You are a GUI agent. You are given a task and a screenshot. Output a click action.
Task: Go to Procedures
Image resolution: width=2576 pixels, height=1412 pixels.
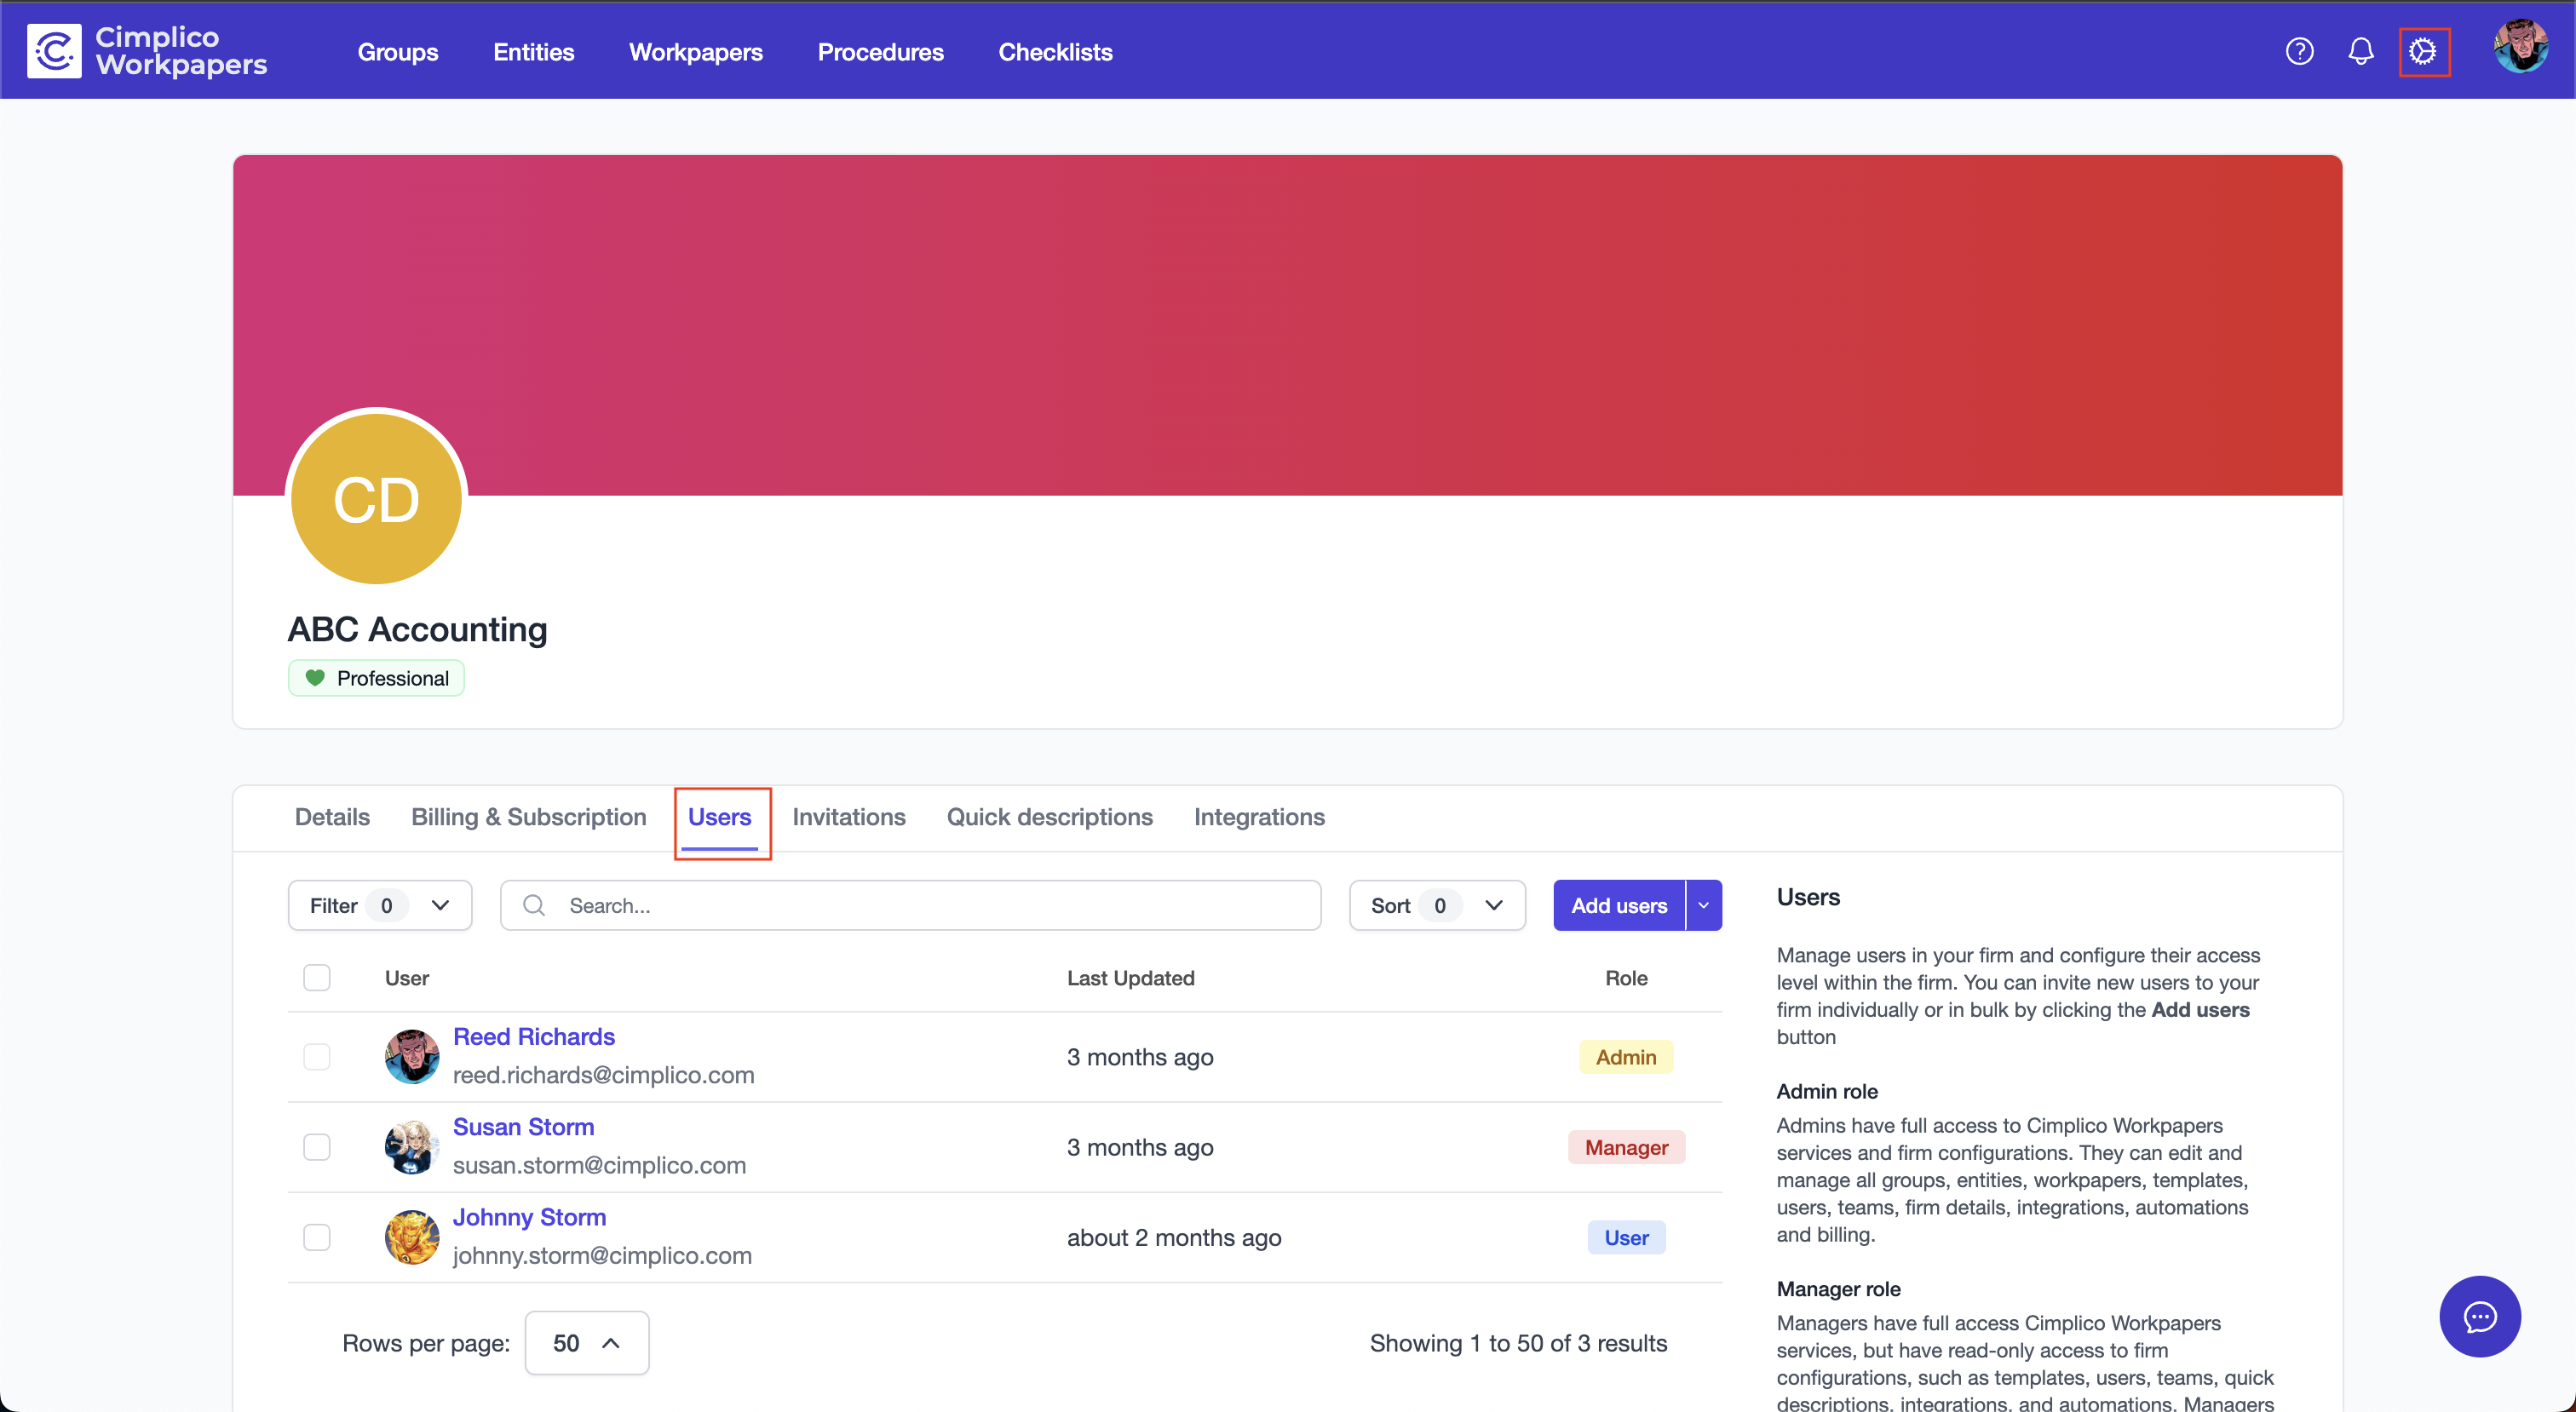point(880,51)
